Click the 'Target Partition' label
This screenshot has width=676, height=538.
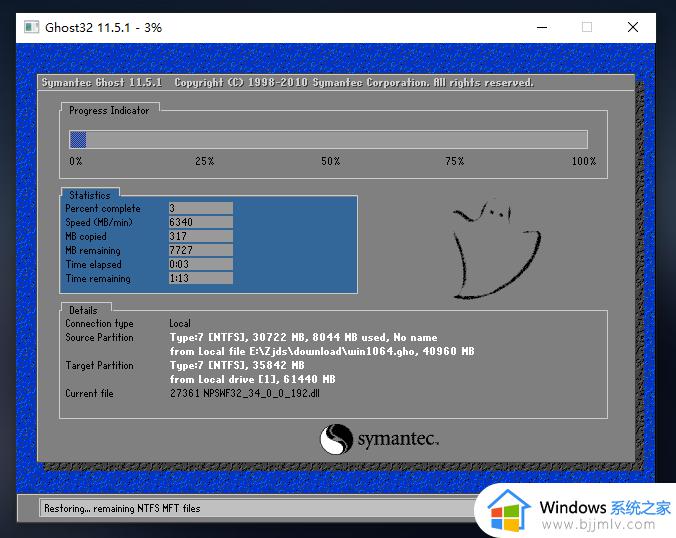point(99,365)
